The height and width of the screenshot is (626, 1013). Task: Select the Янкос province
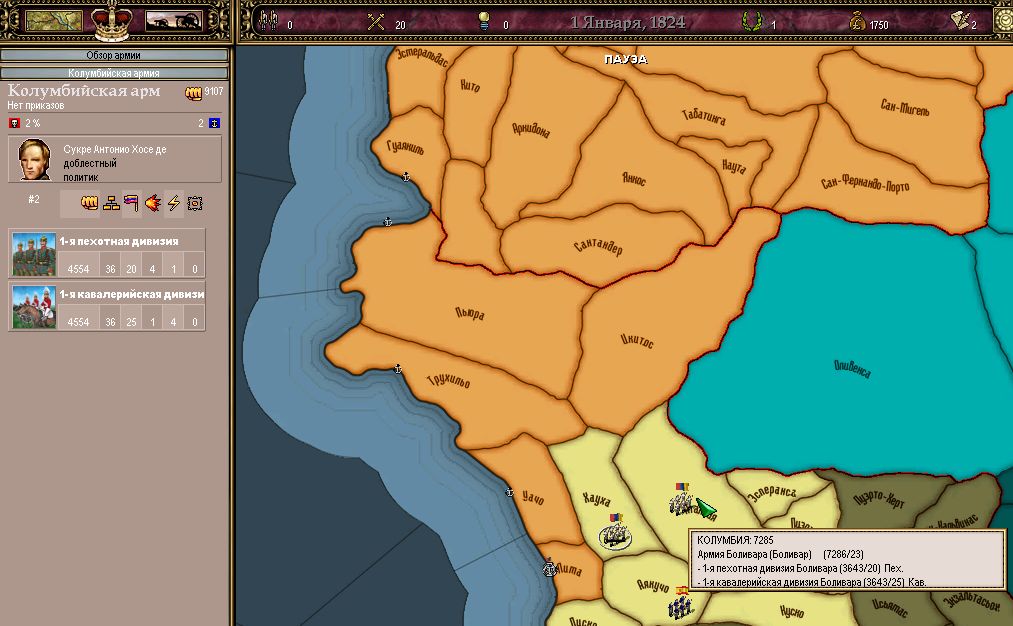point(634,178)
